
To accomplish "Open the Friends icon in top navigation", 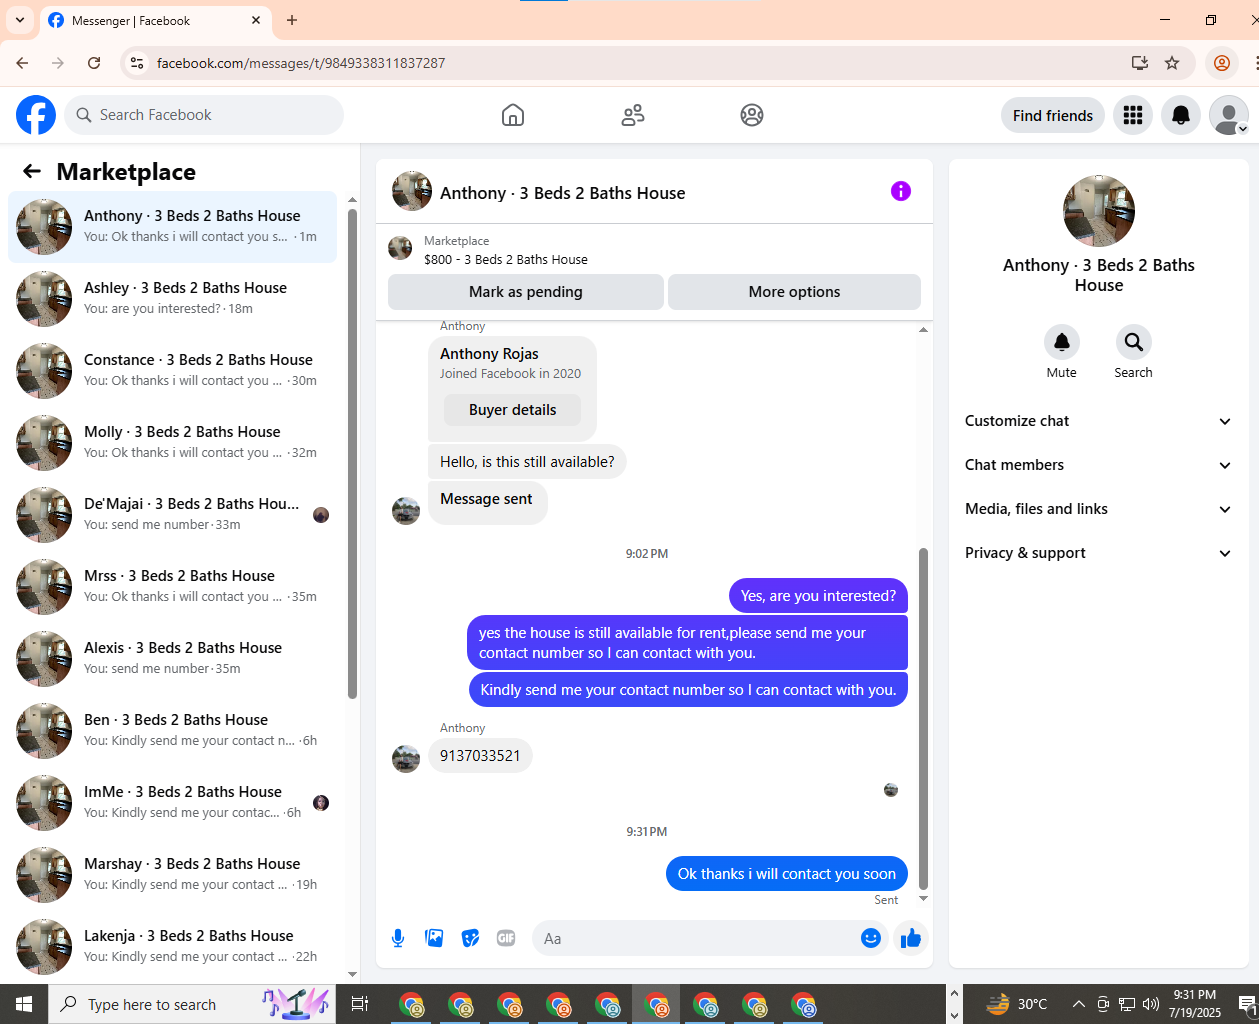I will [x=633, y=115].
